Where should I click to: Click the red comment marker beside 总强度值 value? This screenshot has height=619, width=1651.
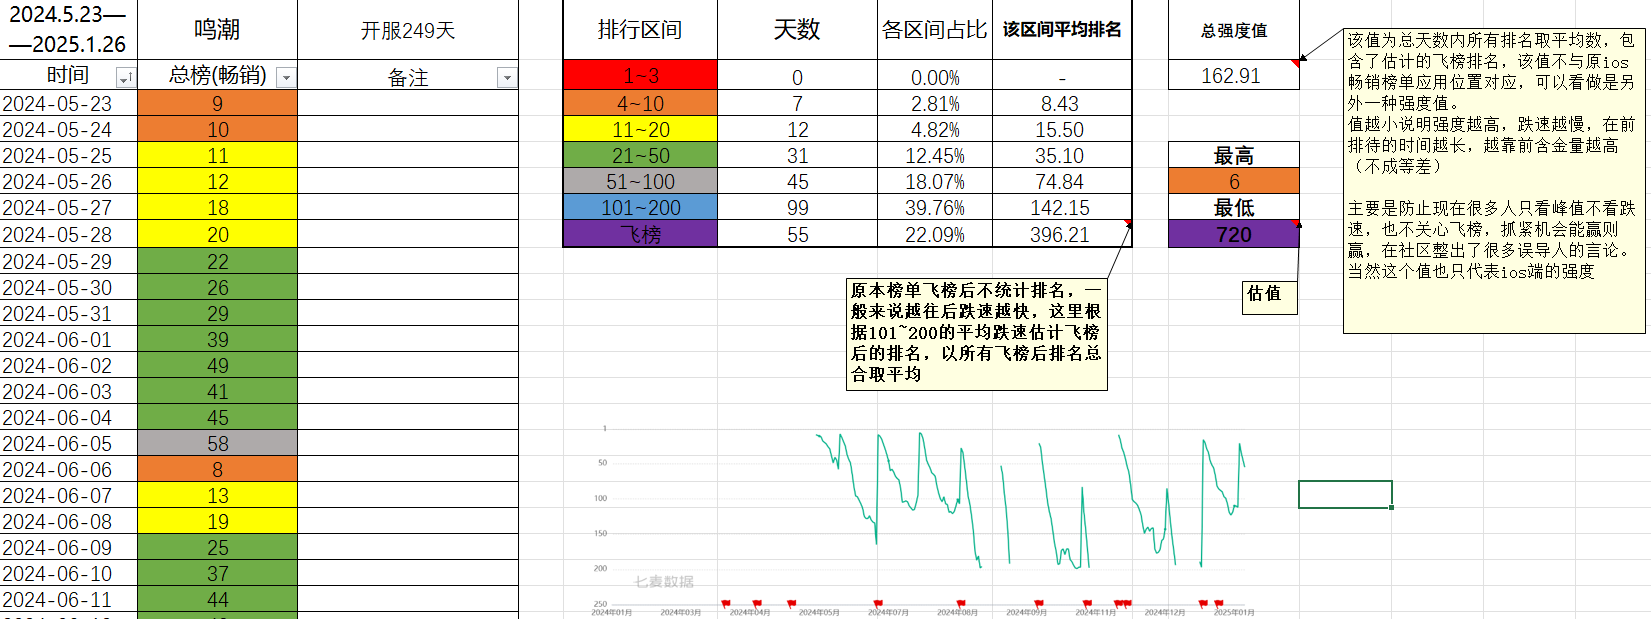click(1295, 63)
